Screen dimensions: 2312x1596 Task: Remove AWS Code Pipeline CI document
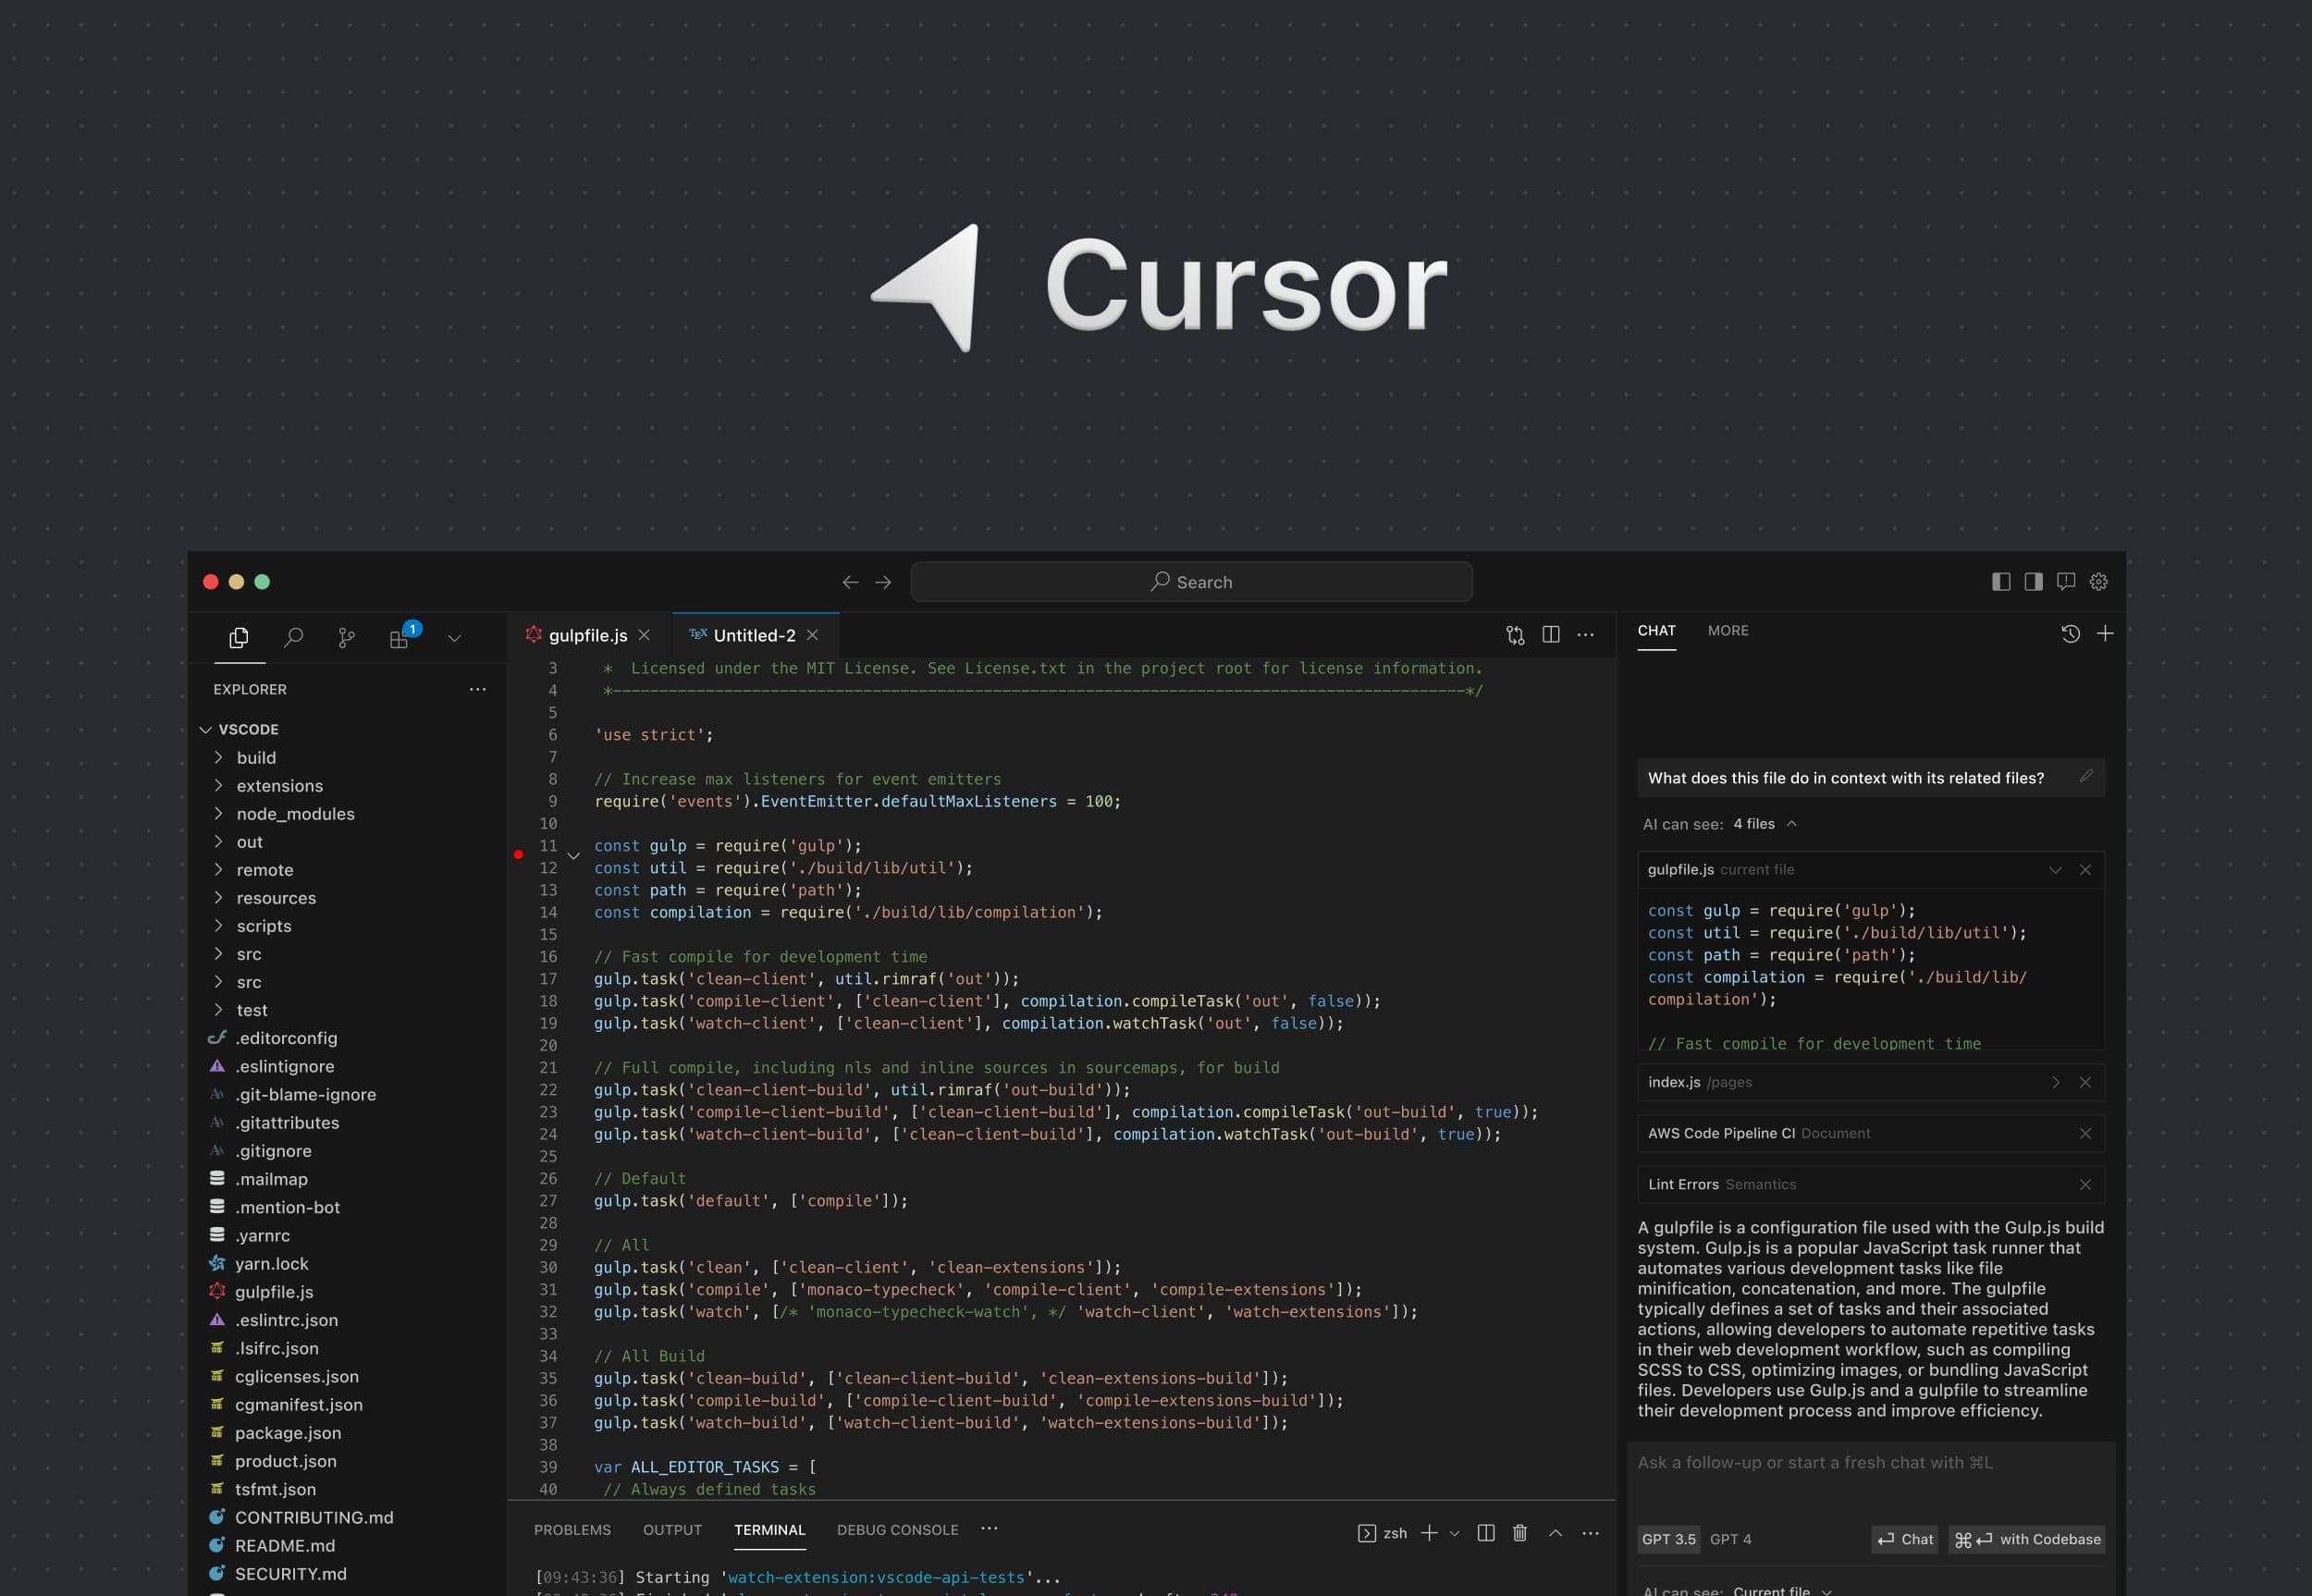coord(2085,1133)
